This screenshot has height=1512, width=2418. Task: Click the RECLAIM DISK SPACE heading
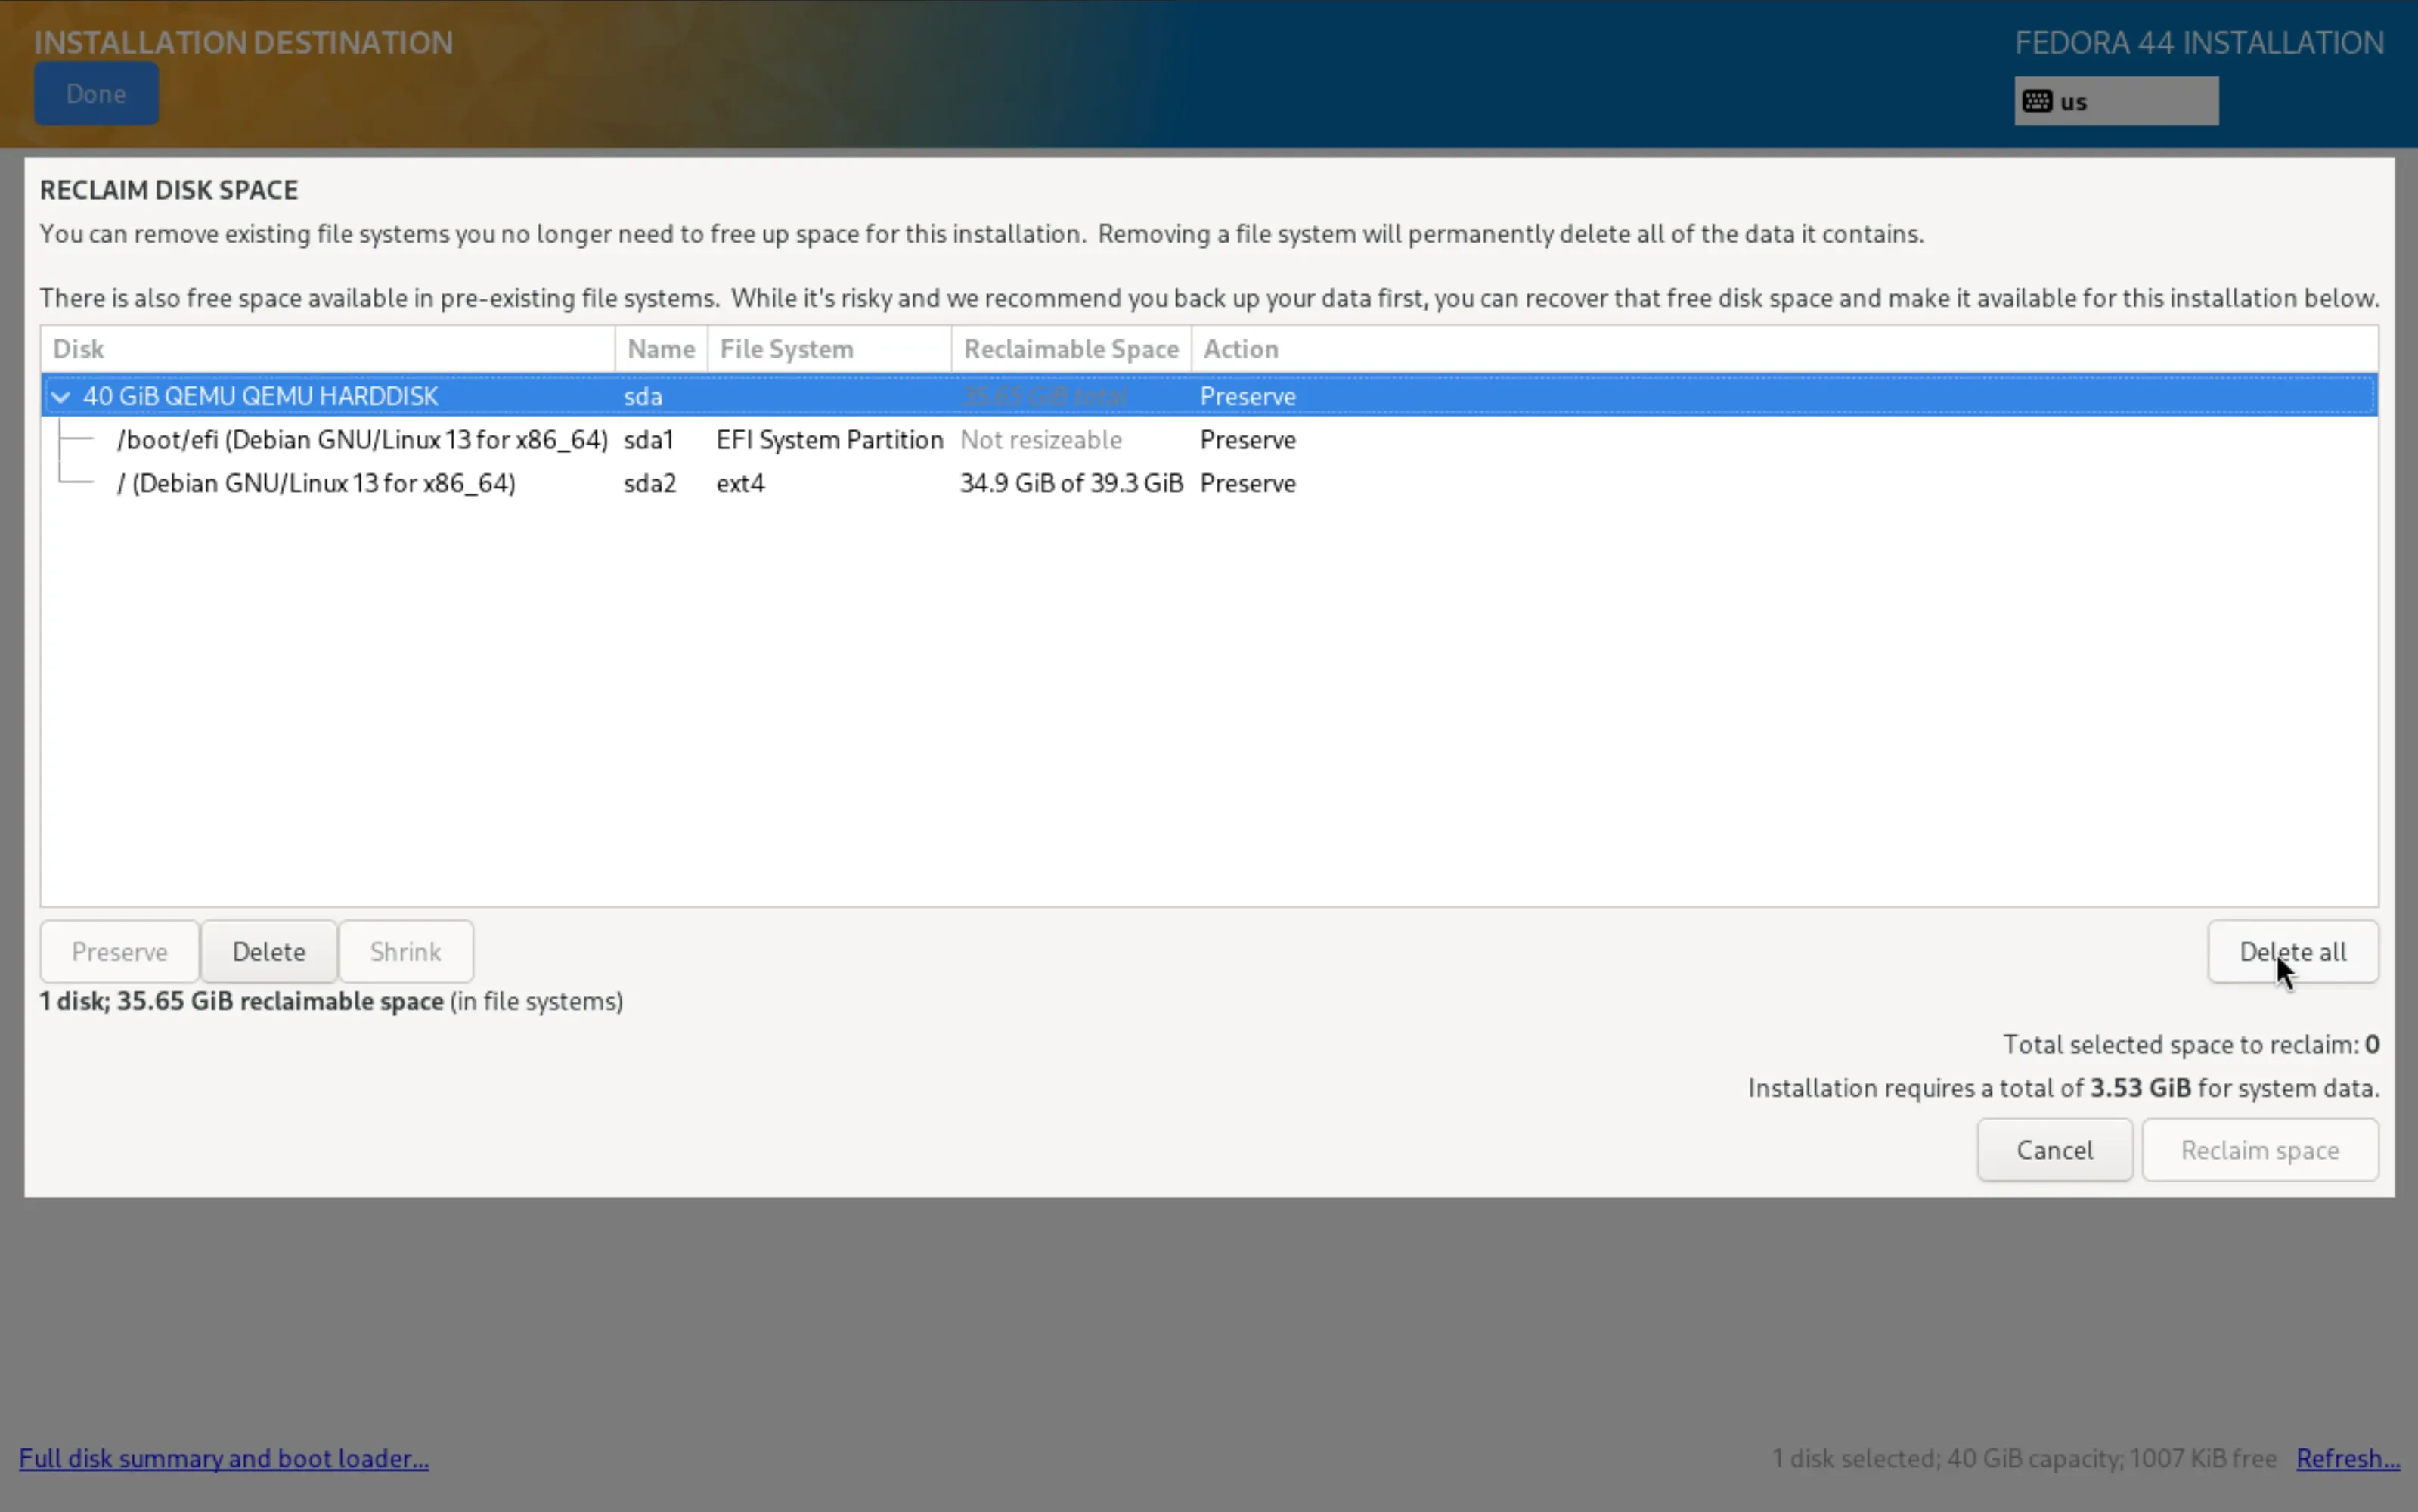click(169, 190)
